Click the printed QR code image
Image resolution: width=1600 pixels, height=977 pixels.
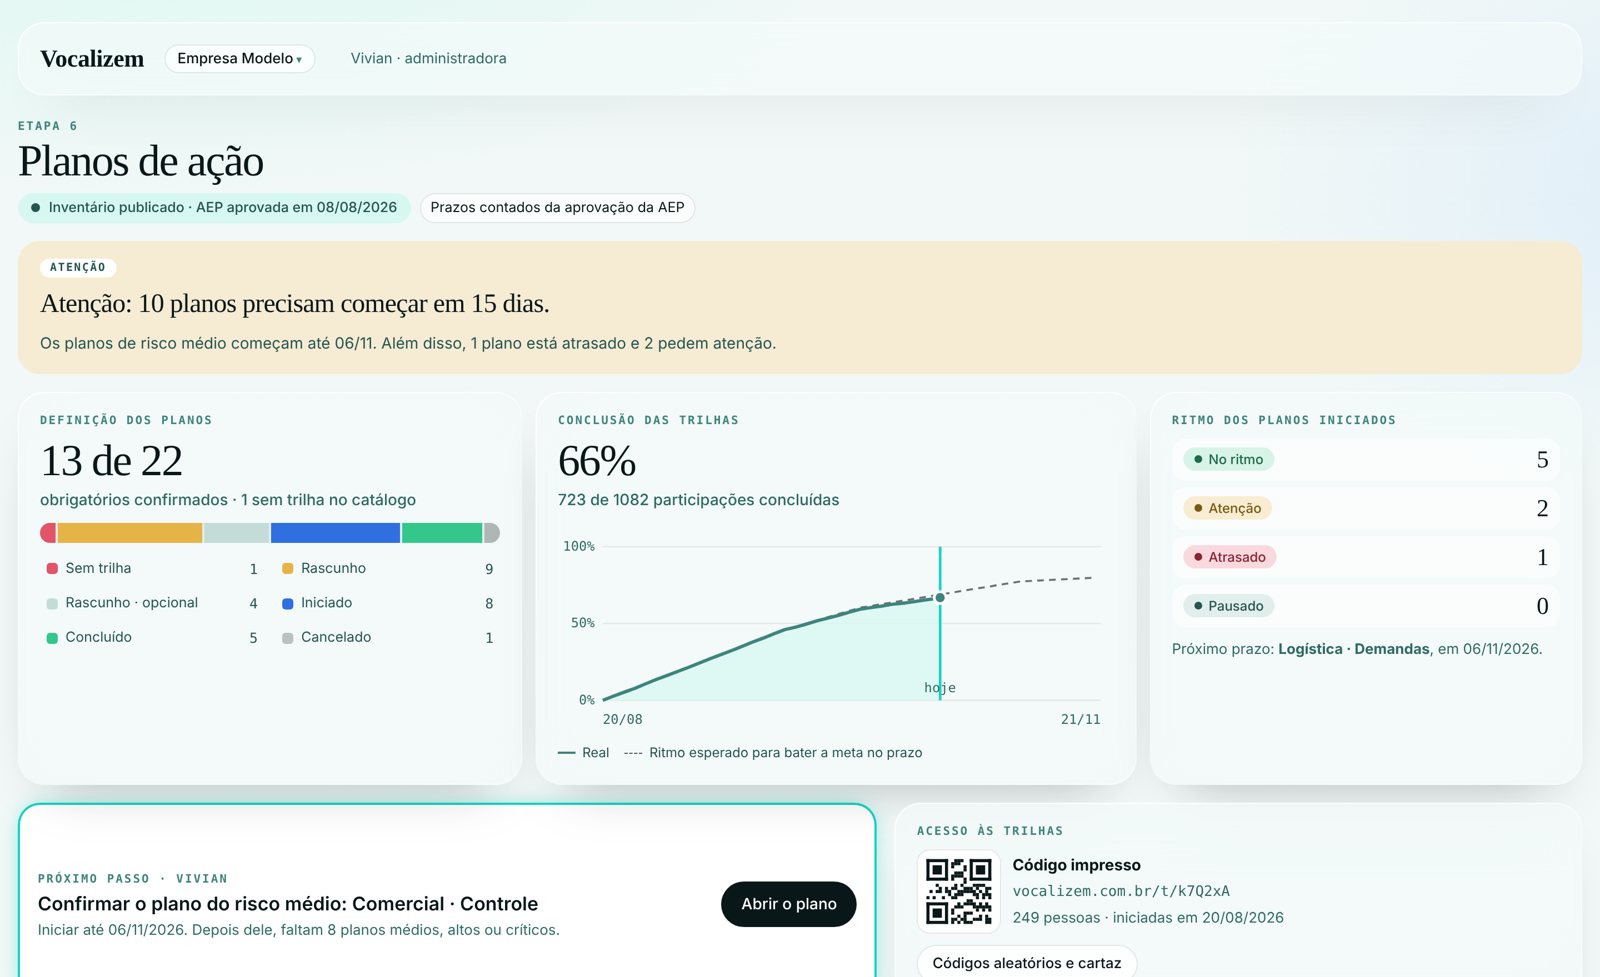pyautogui.click(x=958, y=891)
